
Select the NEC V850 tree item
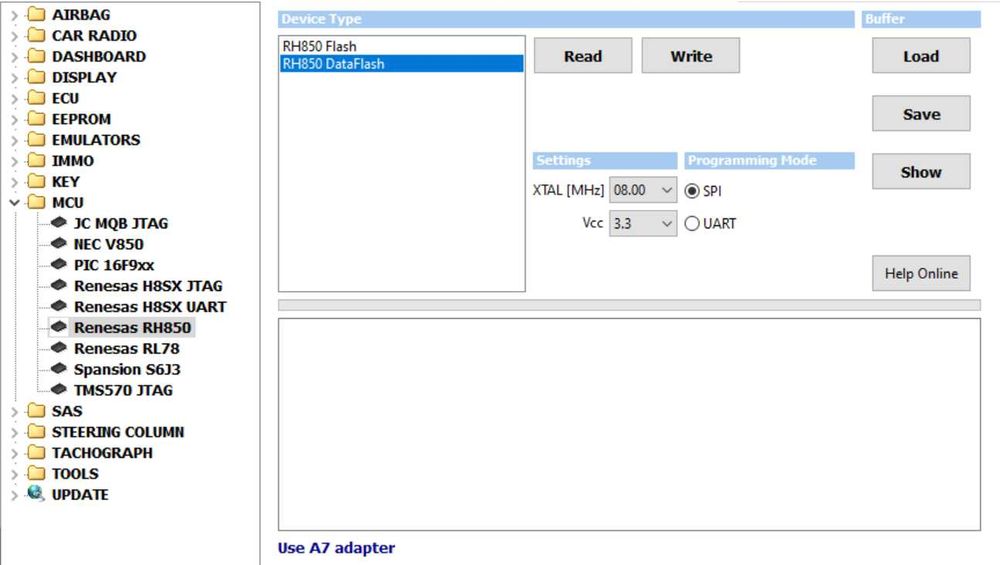pos(108,244)
